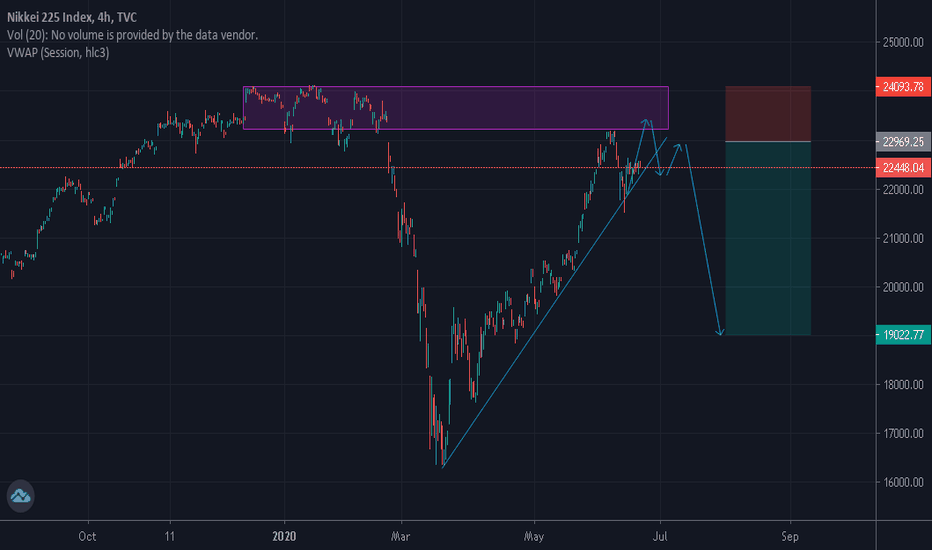This screenshot has height=550, width=932.
Task: Click the Sep label on time axis
Action: pos(790,536)
